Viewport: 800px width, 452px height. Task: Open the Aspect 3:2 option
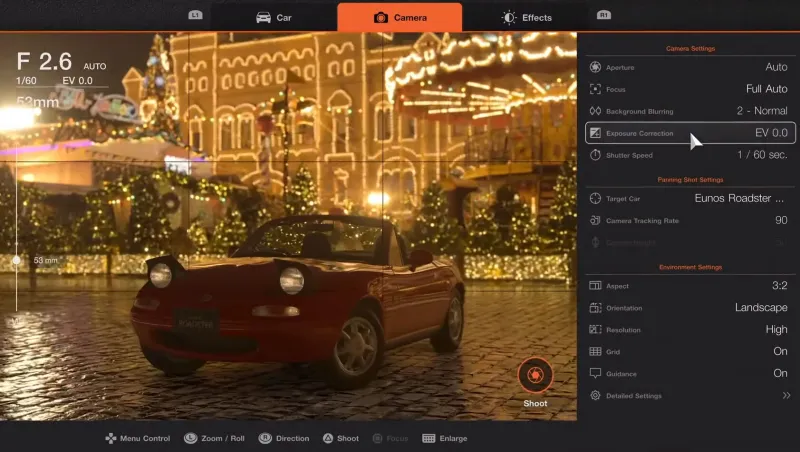(776, 286)
